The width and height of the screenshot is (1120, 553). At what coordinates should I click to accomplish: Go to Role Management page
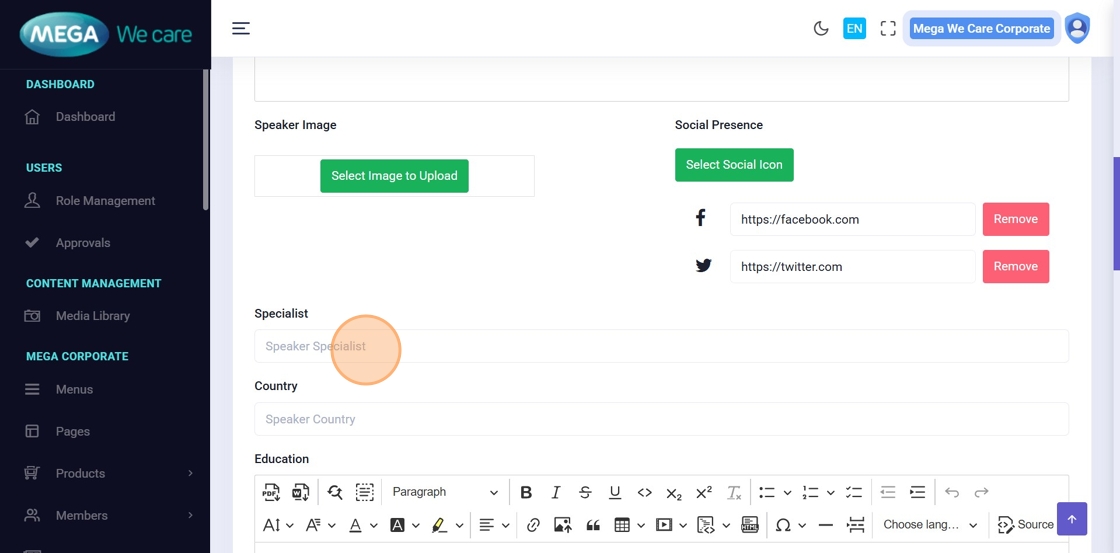[x=105, y=201]
